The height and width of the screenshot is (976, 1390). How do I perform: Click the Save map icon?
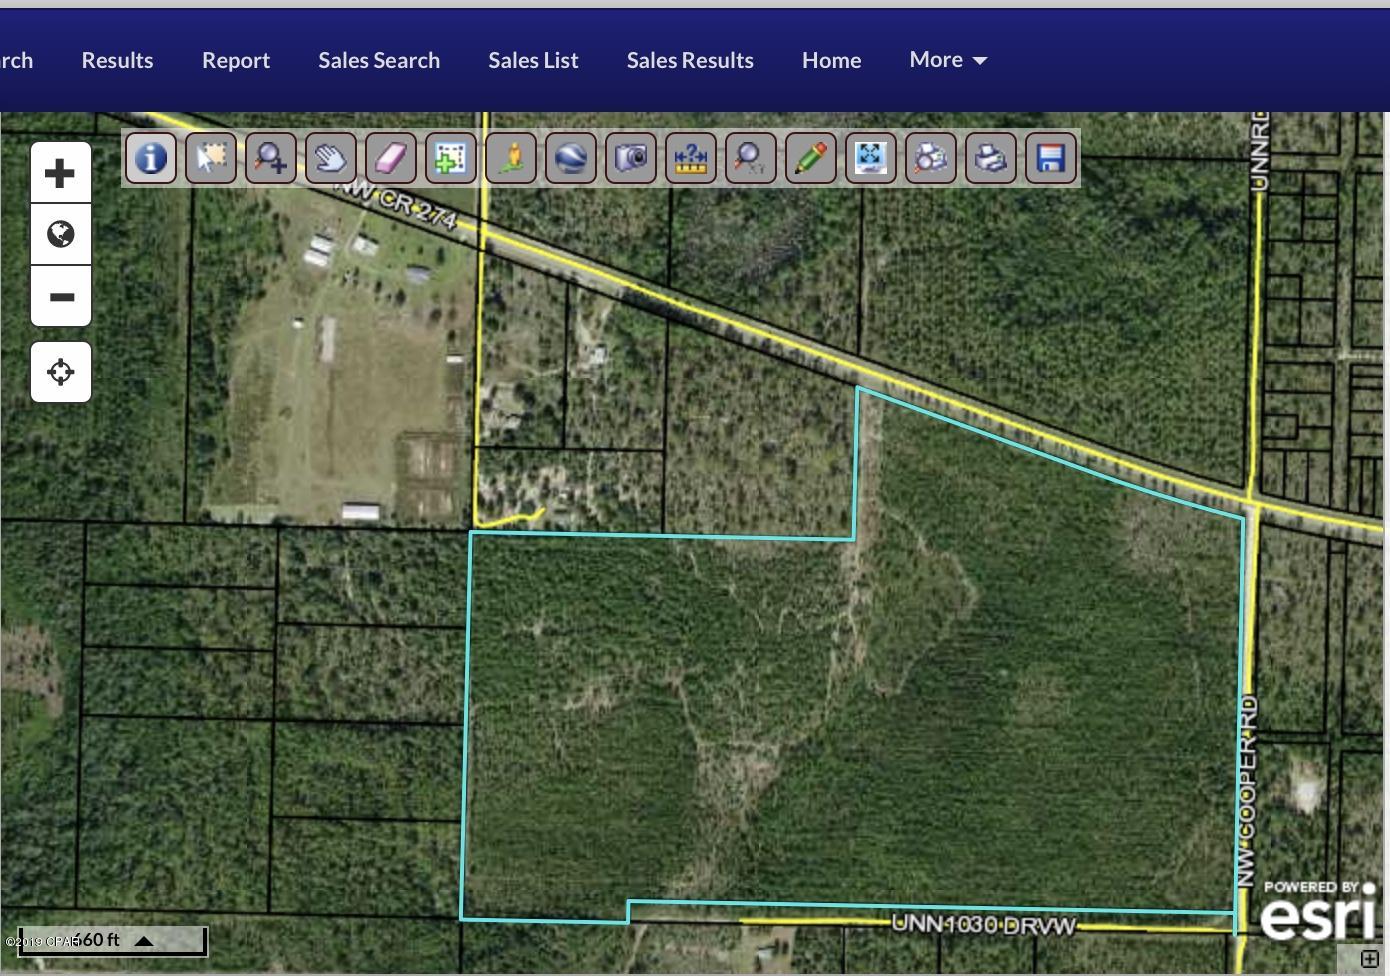coord(1051,158)
